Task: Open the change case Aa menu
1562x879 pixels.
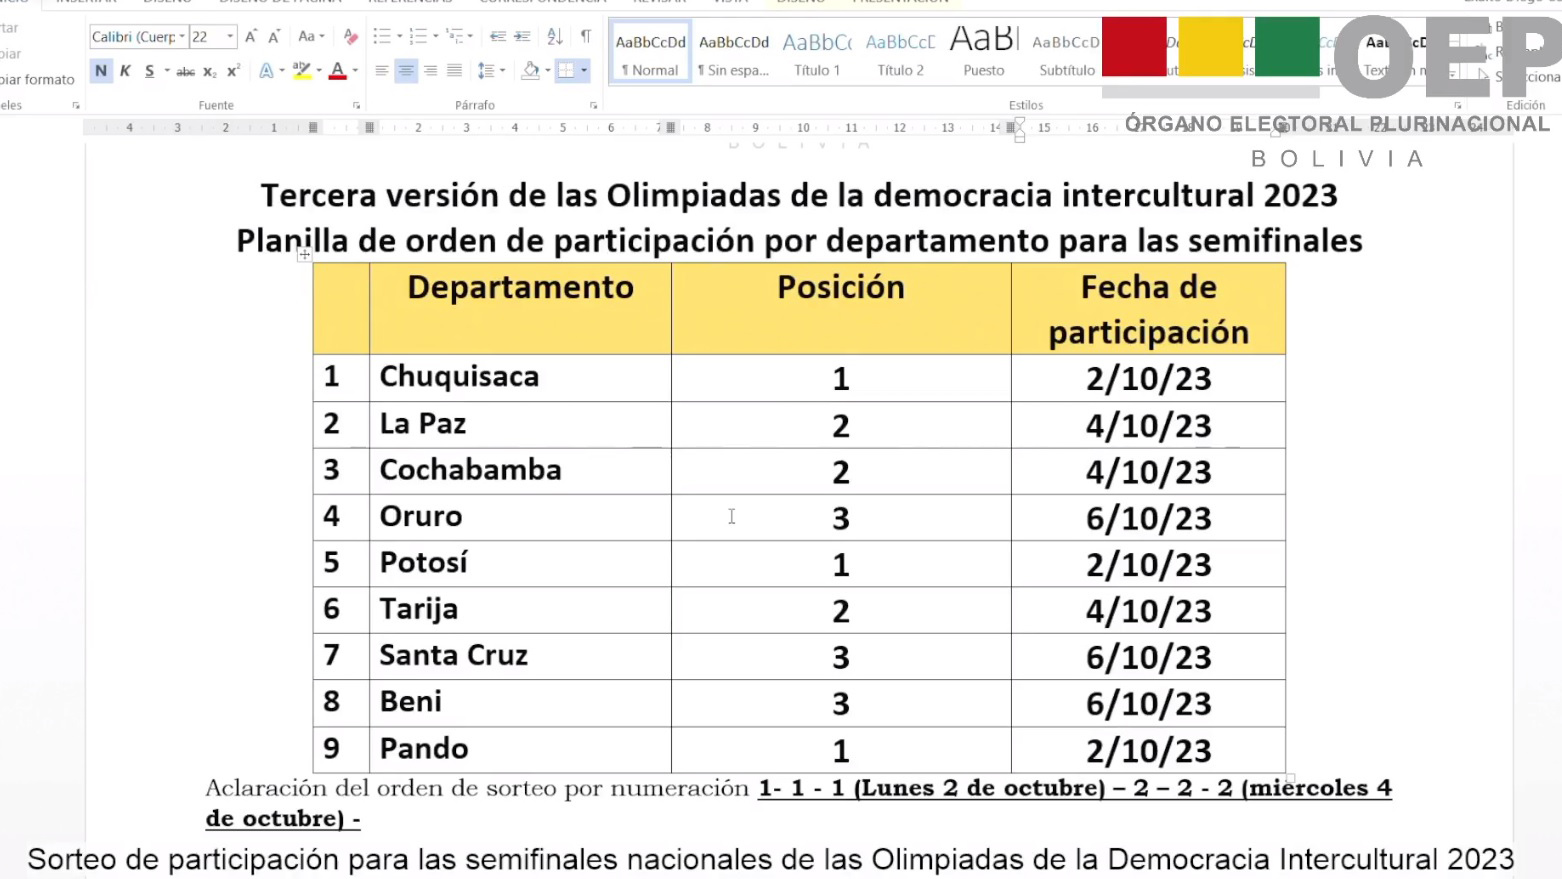Action: (311, 37)
